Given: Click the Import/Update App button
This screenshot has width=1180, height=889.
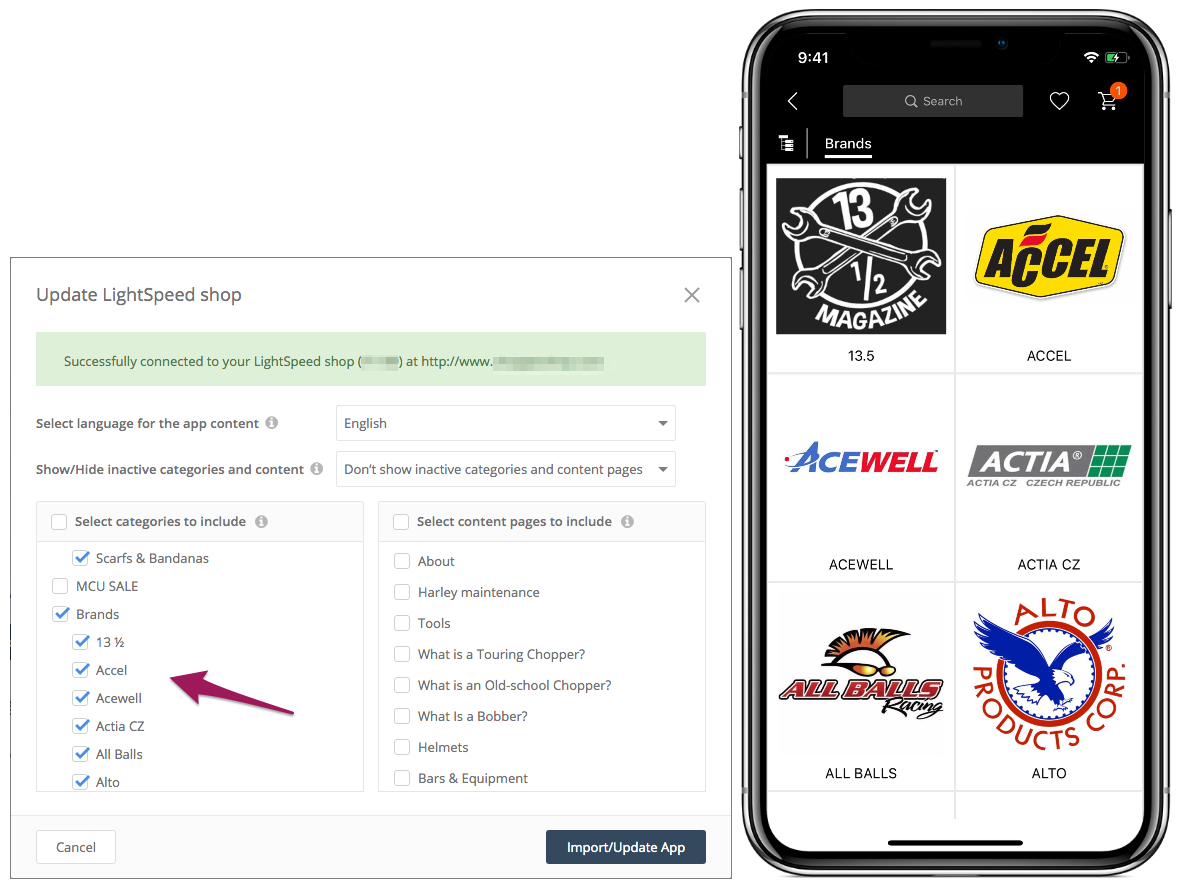Looking at the screenshot, I should coord(625,847).
